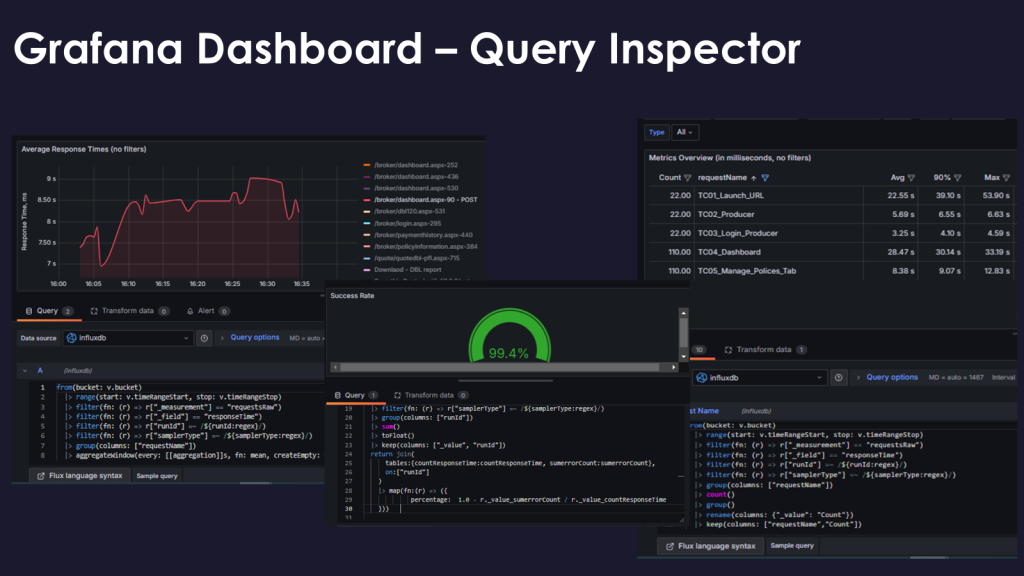1024x576 pixels.
Task: Click Sample query under Average Response Times query
Action: tap(157, 475)
